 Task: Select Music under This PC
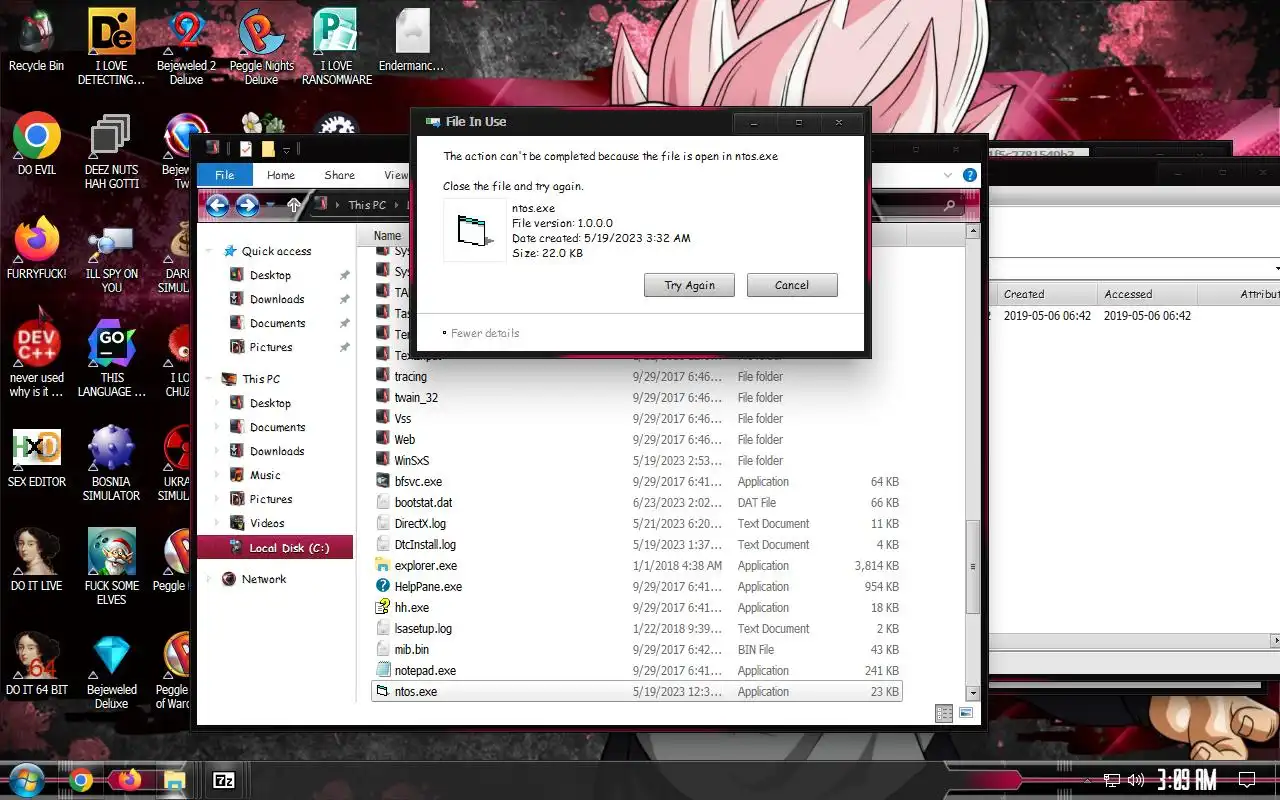pos(265,475)
